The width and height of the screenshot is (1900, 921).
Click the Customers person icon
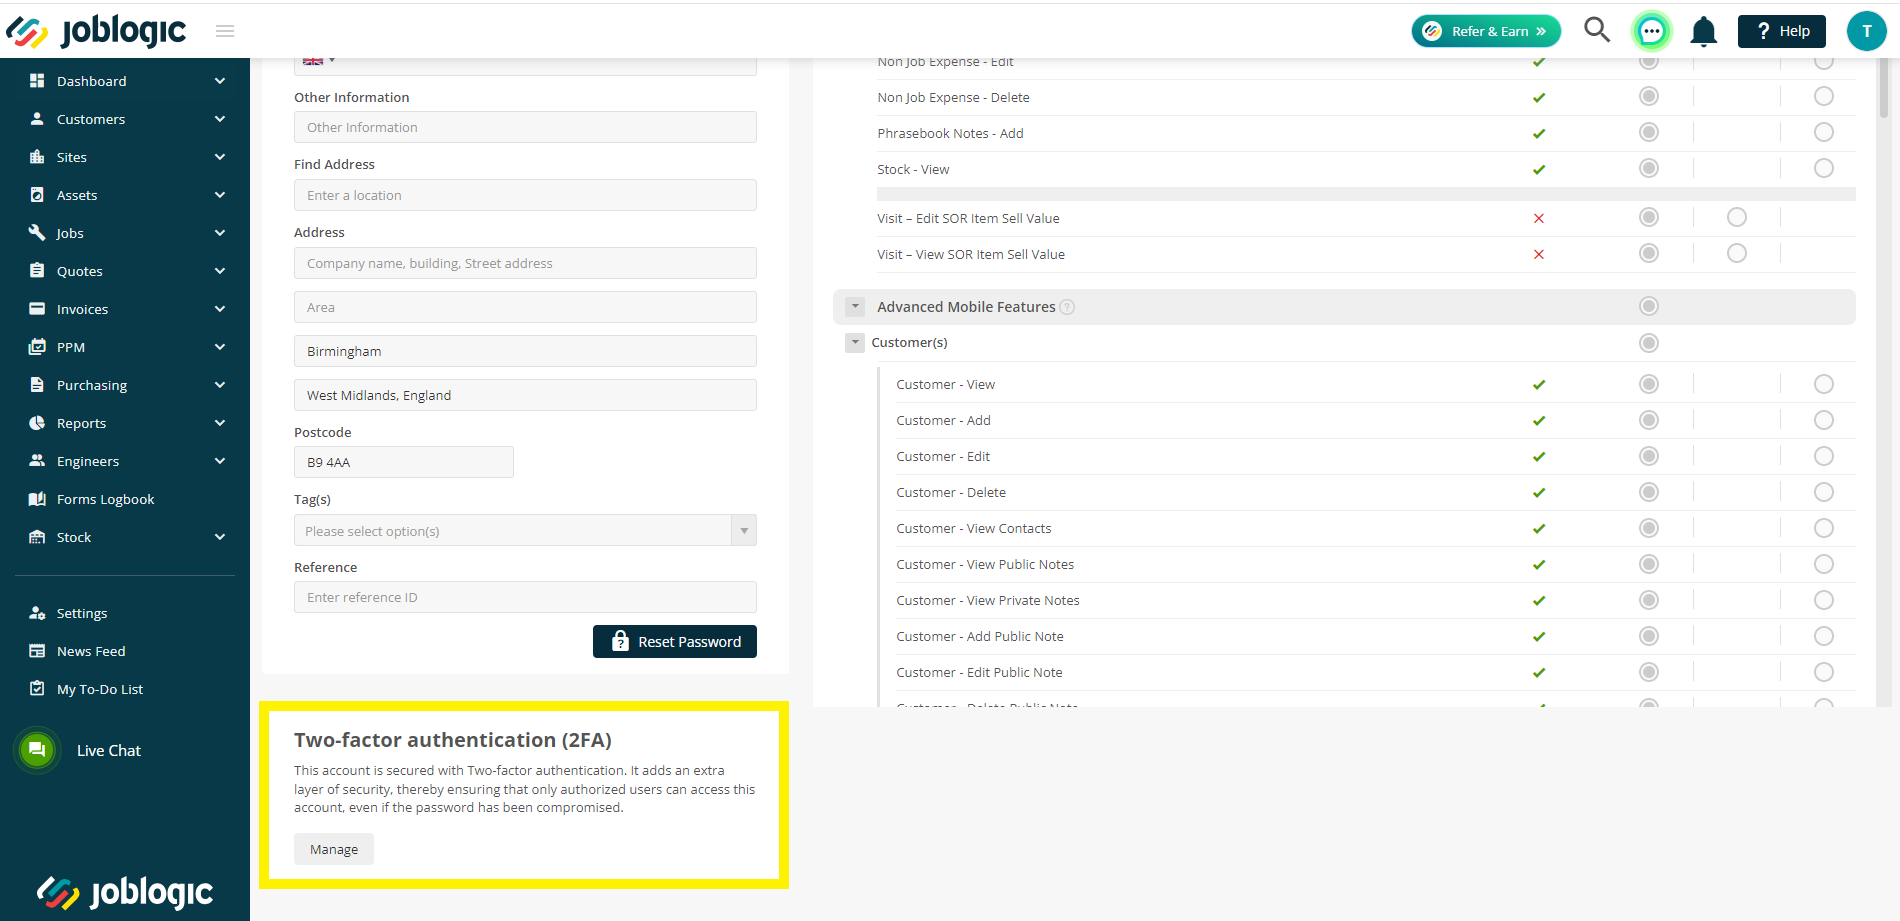click(37, 119)
